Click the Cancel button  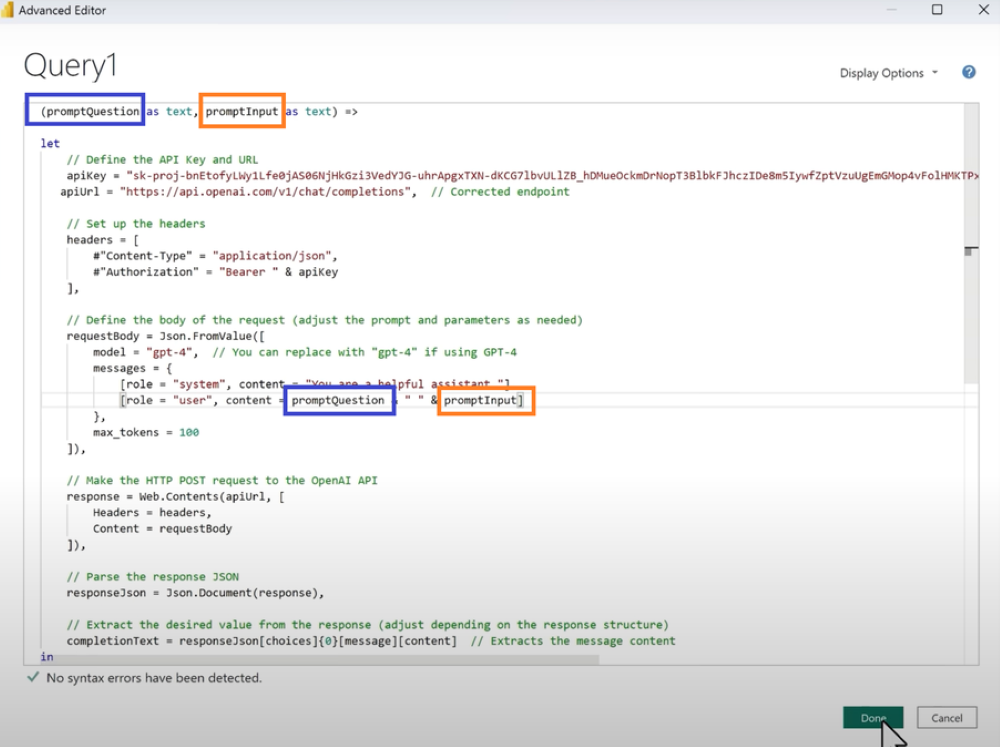pos(946,718)
